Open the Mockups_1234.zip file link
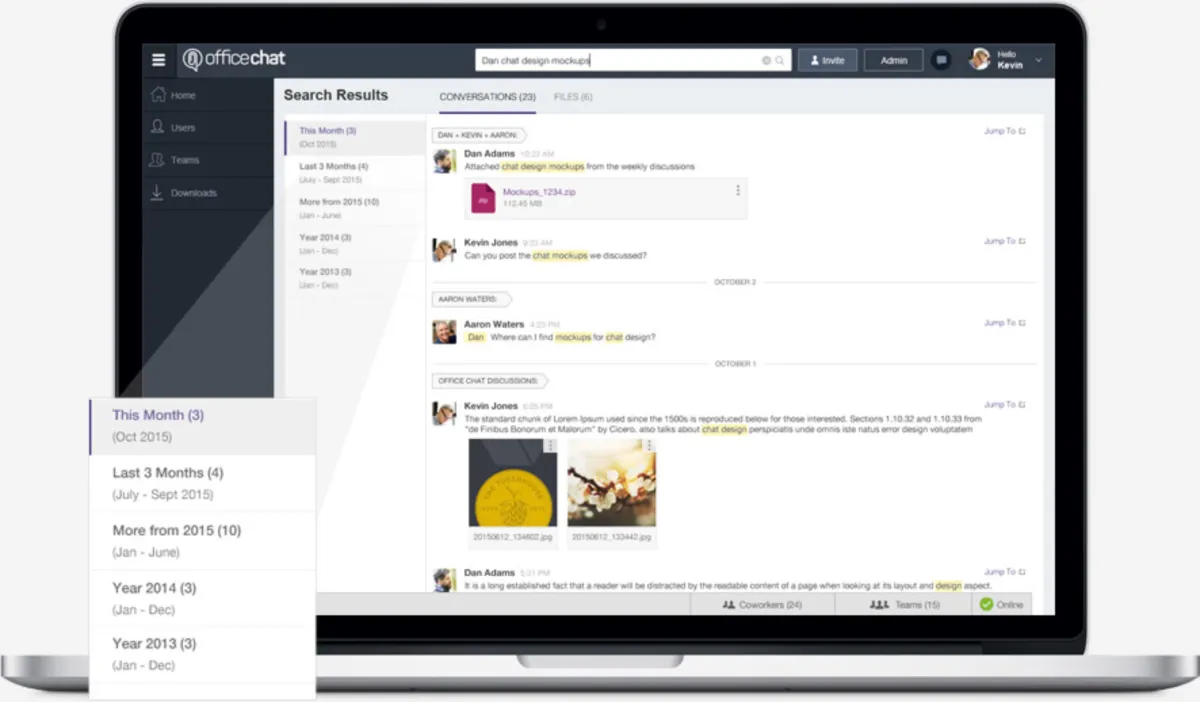Image resolution: width=1200 pixels, height=702 pixels. tap(538, 192)
